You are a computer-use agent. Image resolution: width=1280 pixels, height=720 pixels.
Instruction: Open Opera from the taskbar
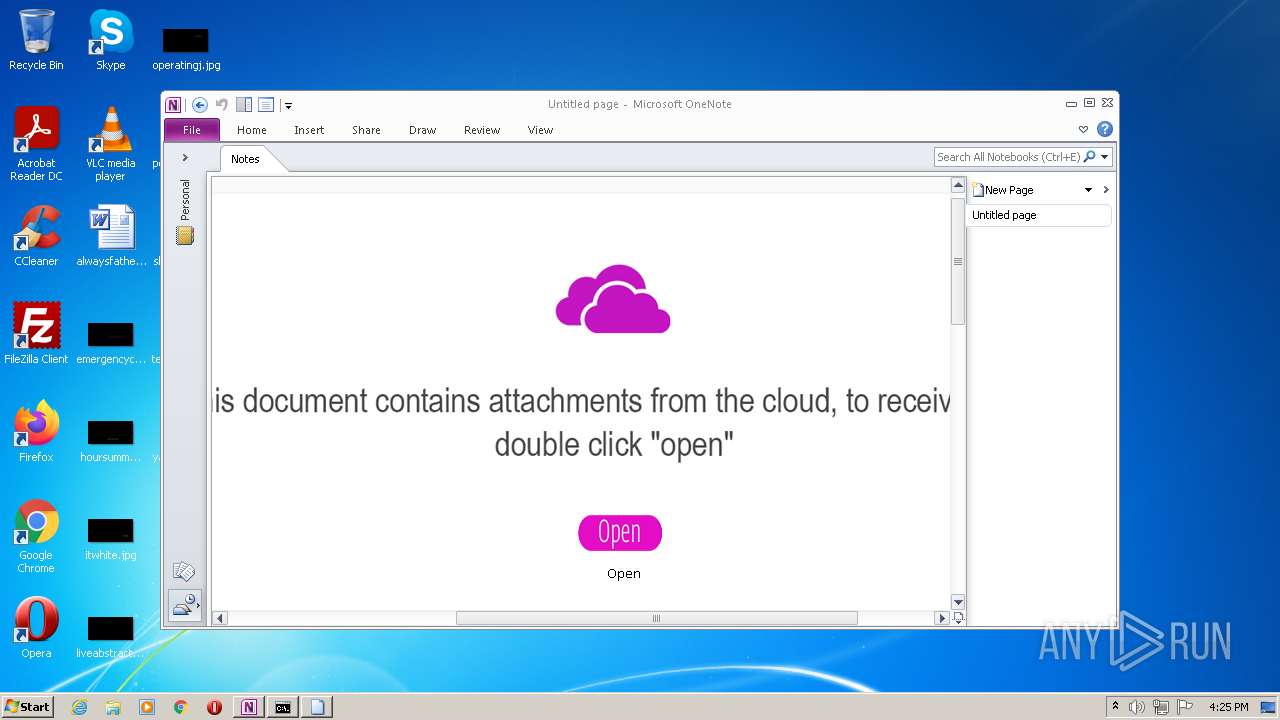214,707
